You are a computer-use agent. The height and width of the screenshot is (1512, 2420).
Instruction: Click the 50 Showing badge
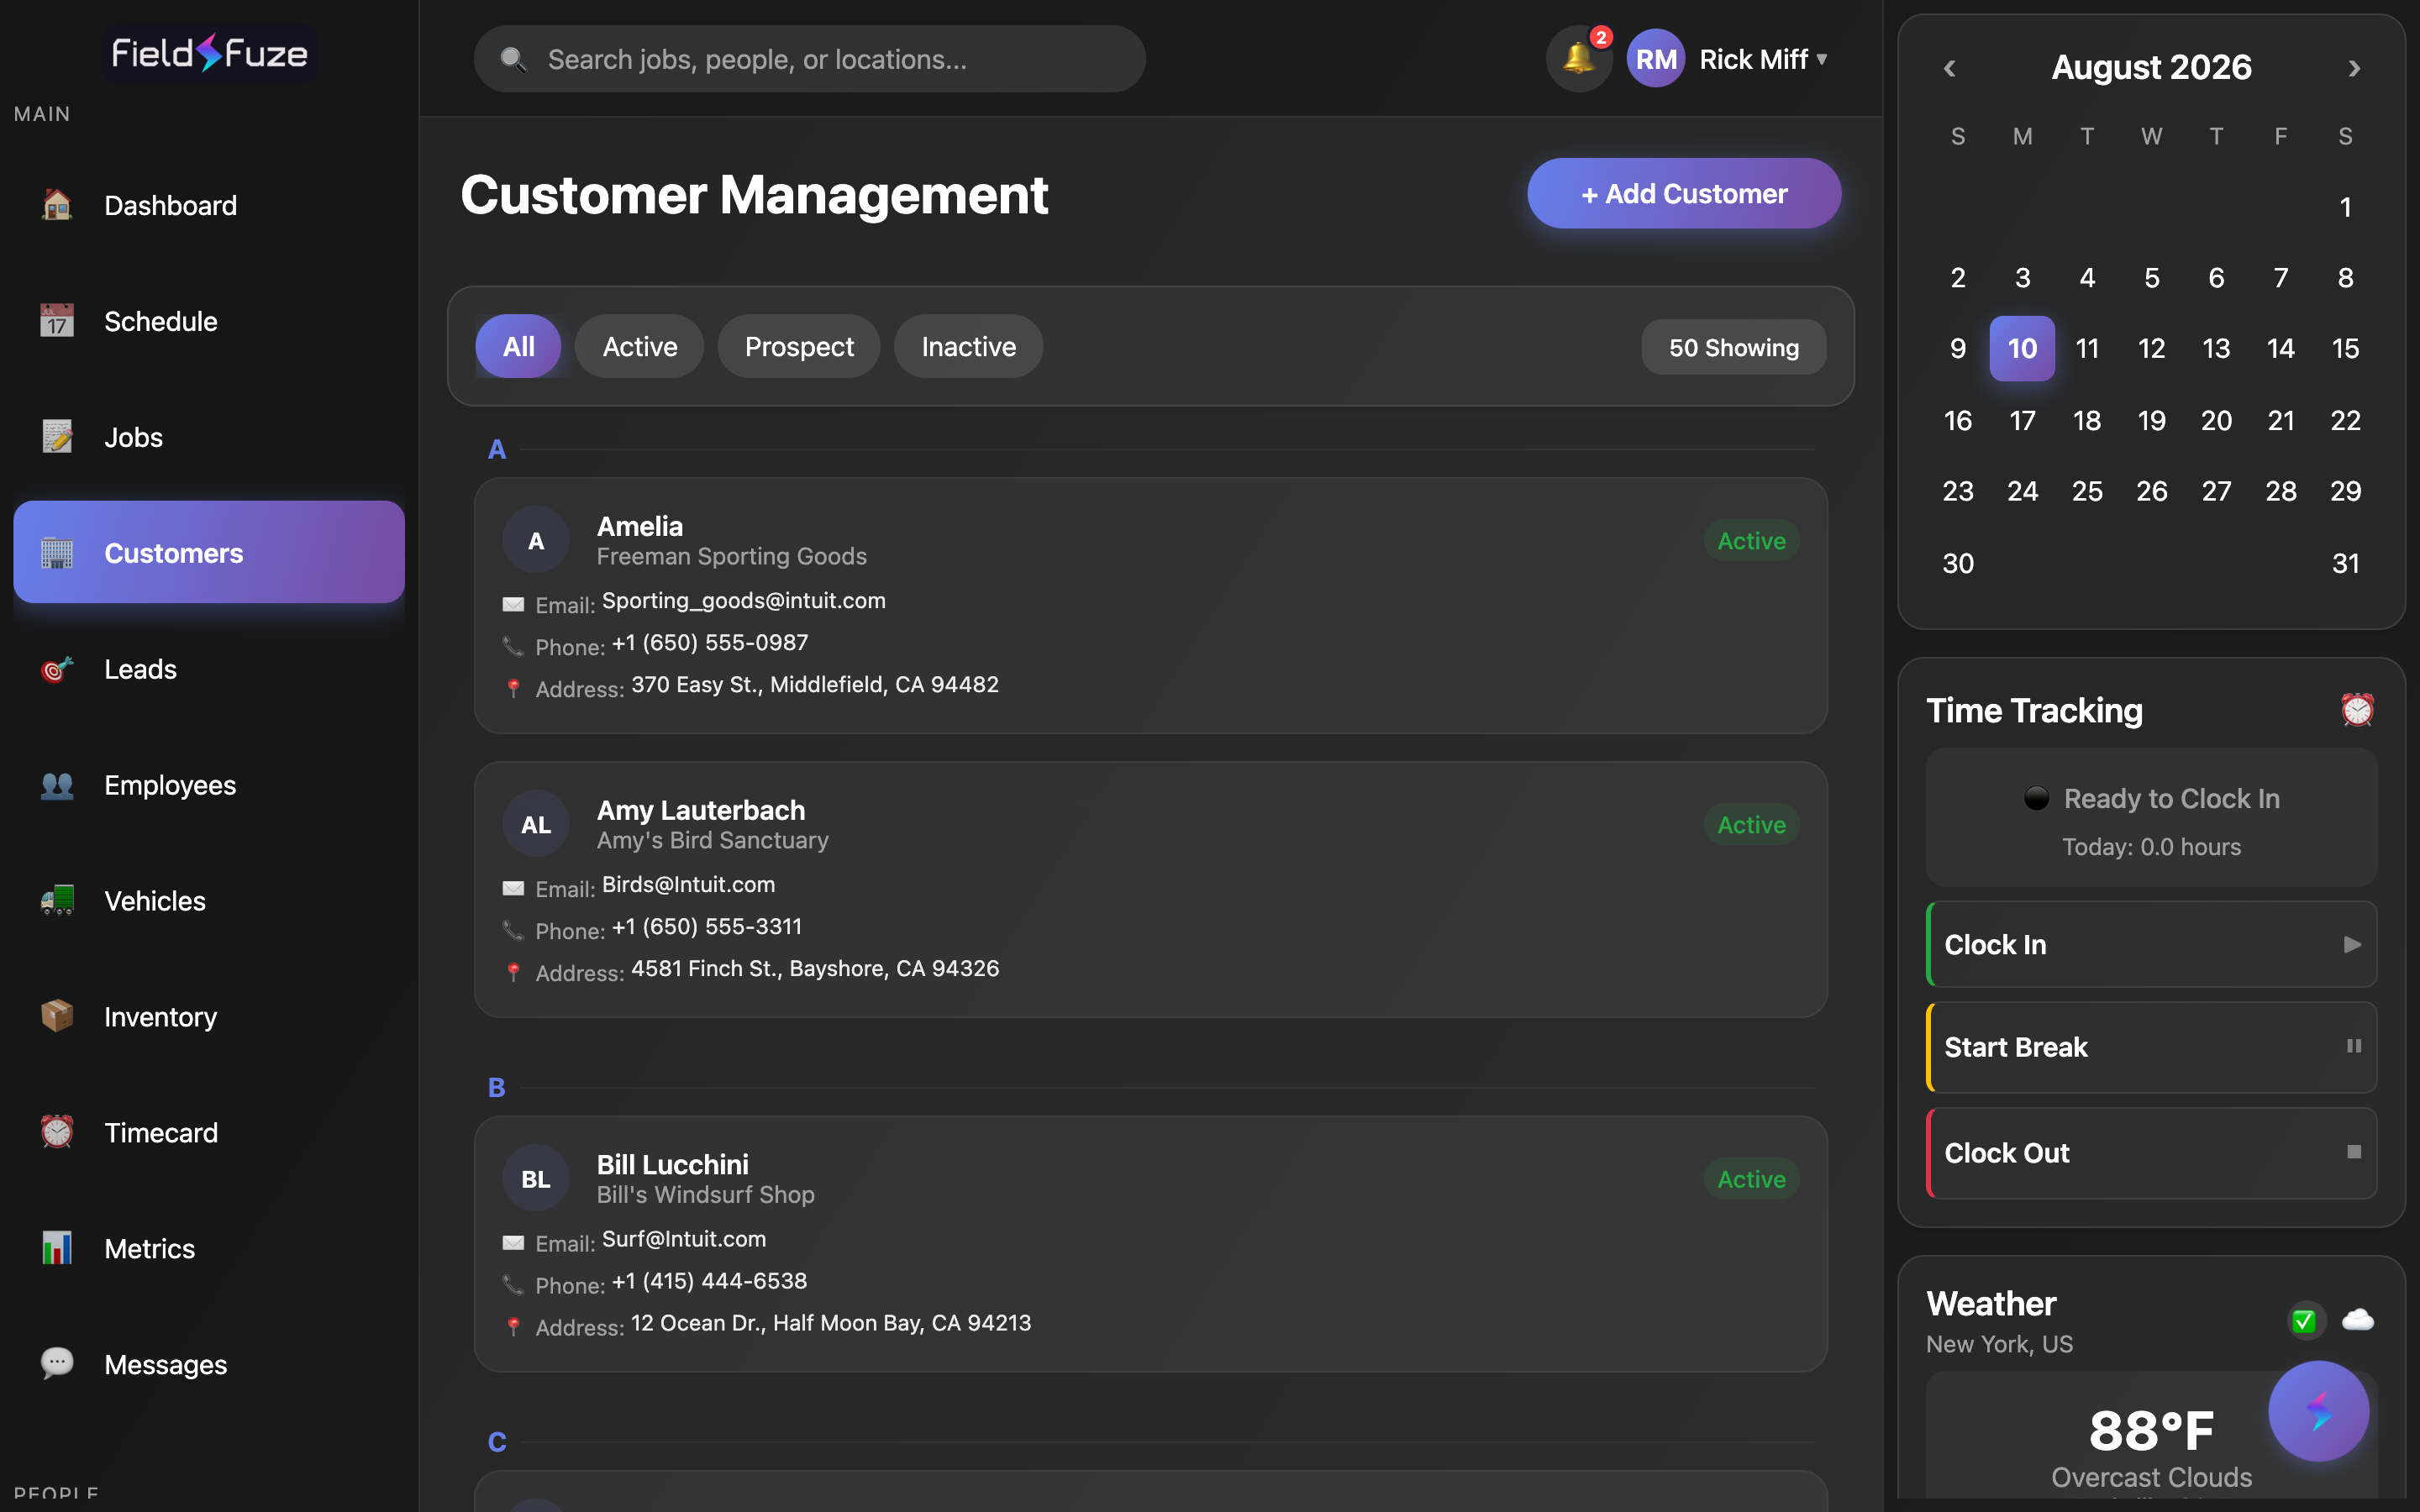click(x=1734, y=347)
